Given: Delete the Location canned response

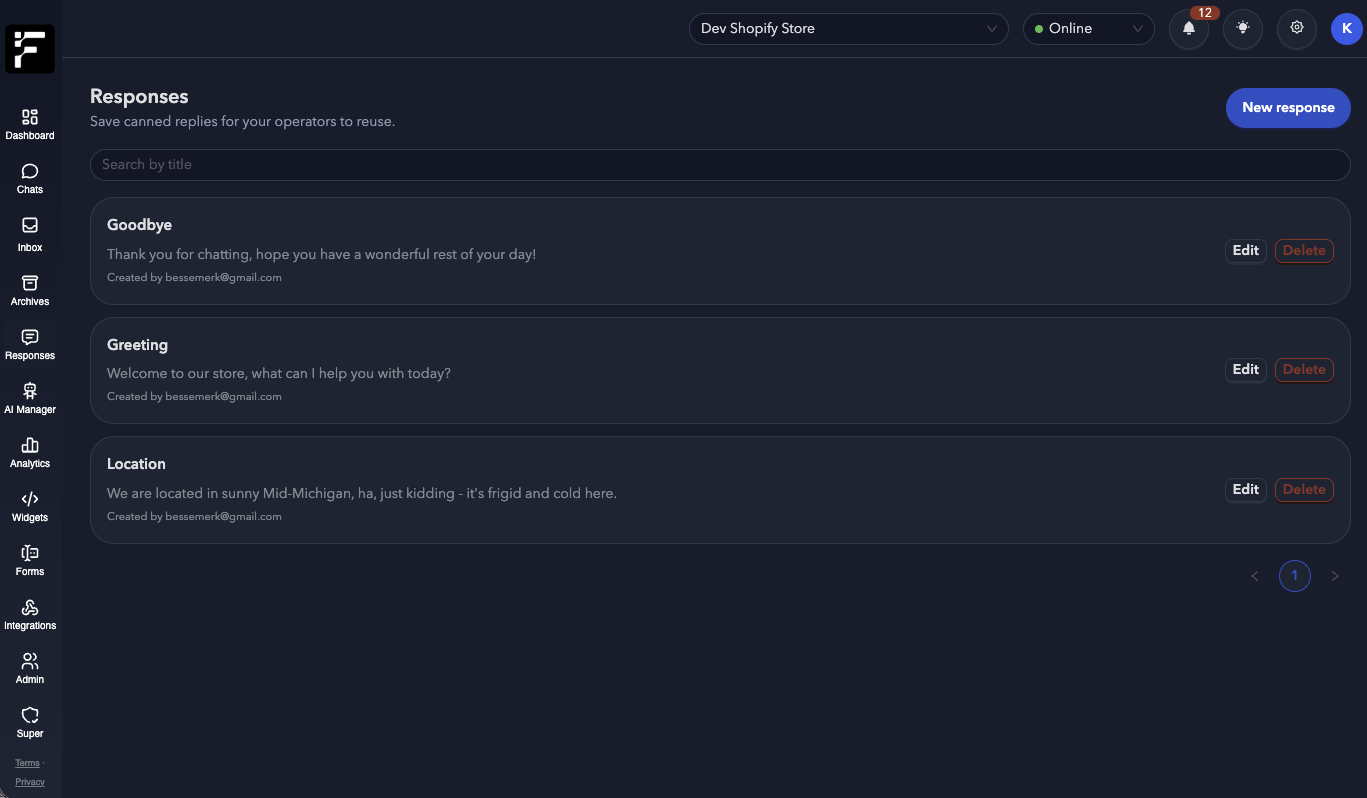Looking at the screenshot, I should [1304, 490].
